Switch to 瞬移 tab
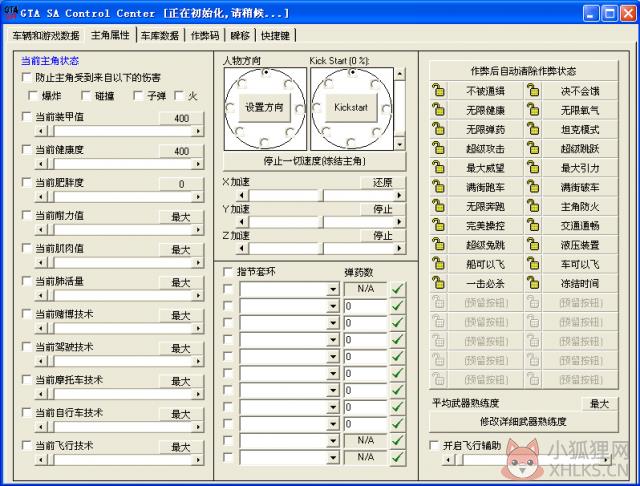640x486 pixels. 240,36
